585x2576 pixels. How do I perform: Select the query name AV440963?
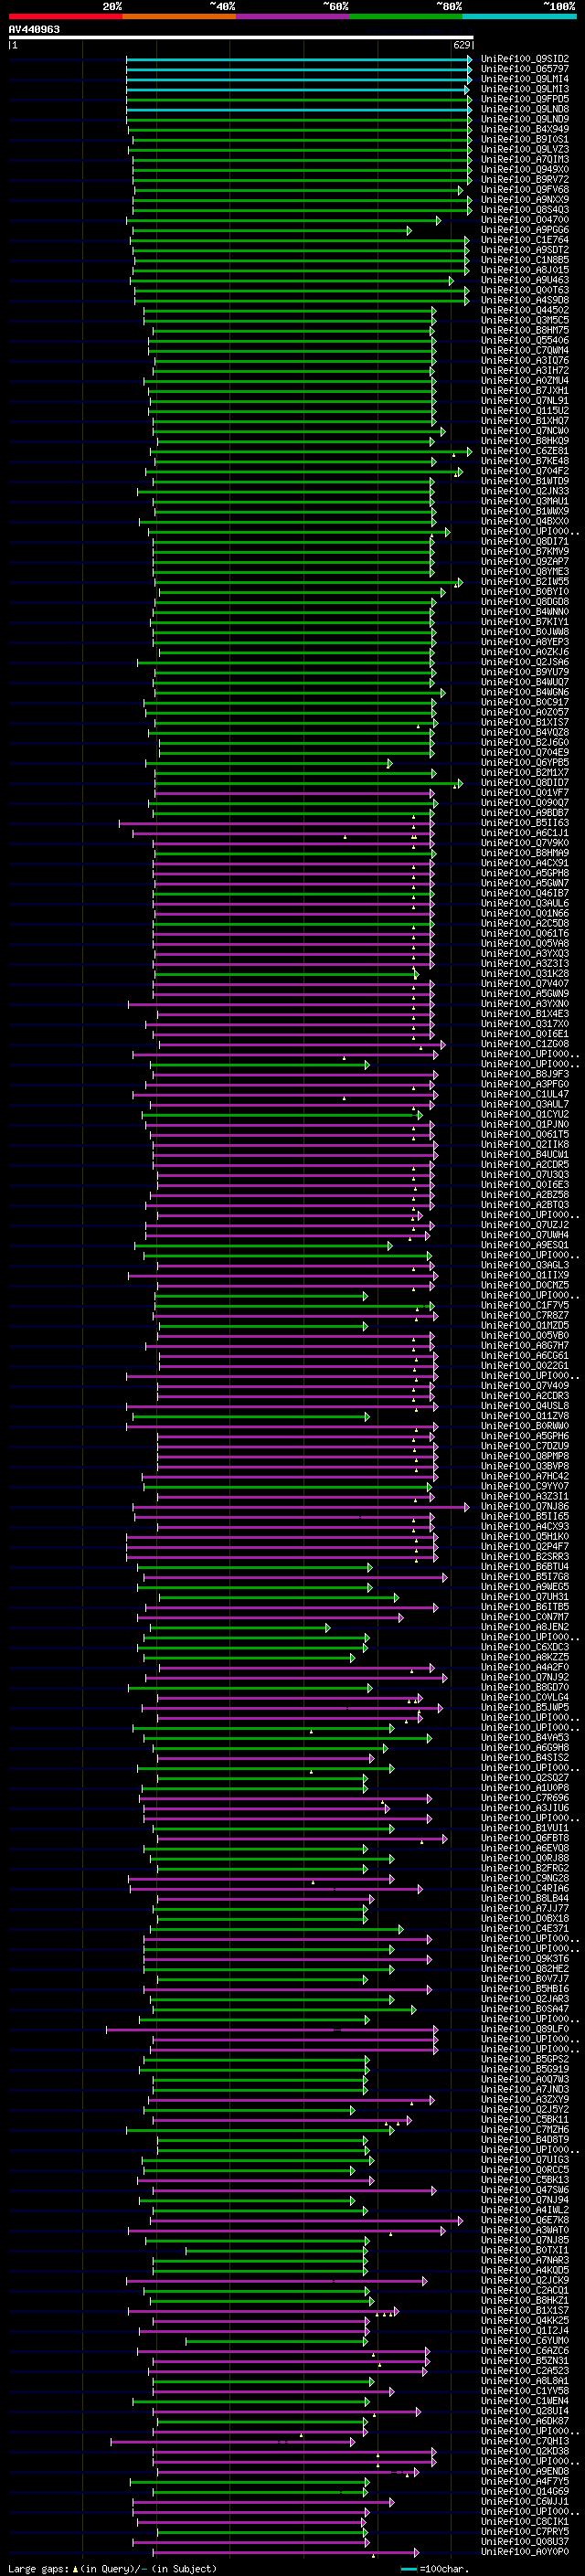click(34, 29)
